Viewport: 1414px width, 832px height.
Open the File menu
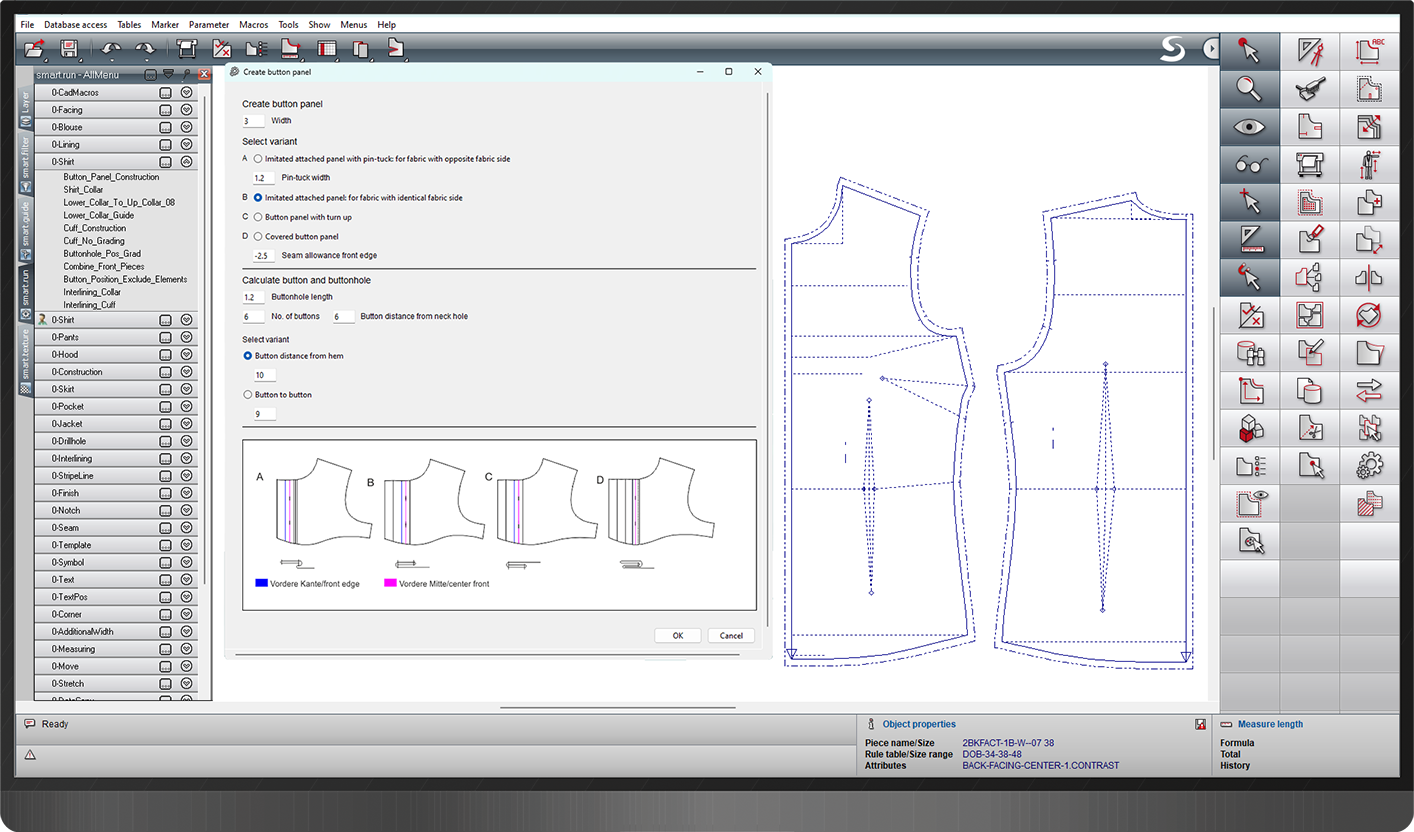tap(27, 24)
